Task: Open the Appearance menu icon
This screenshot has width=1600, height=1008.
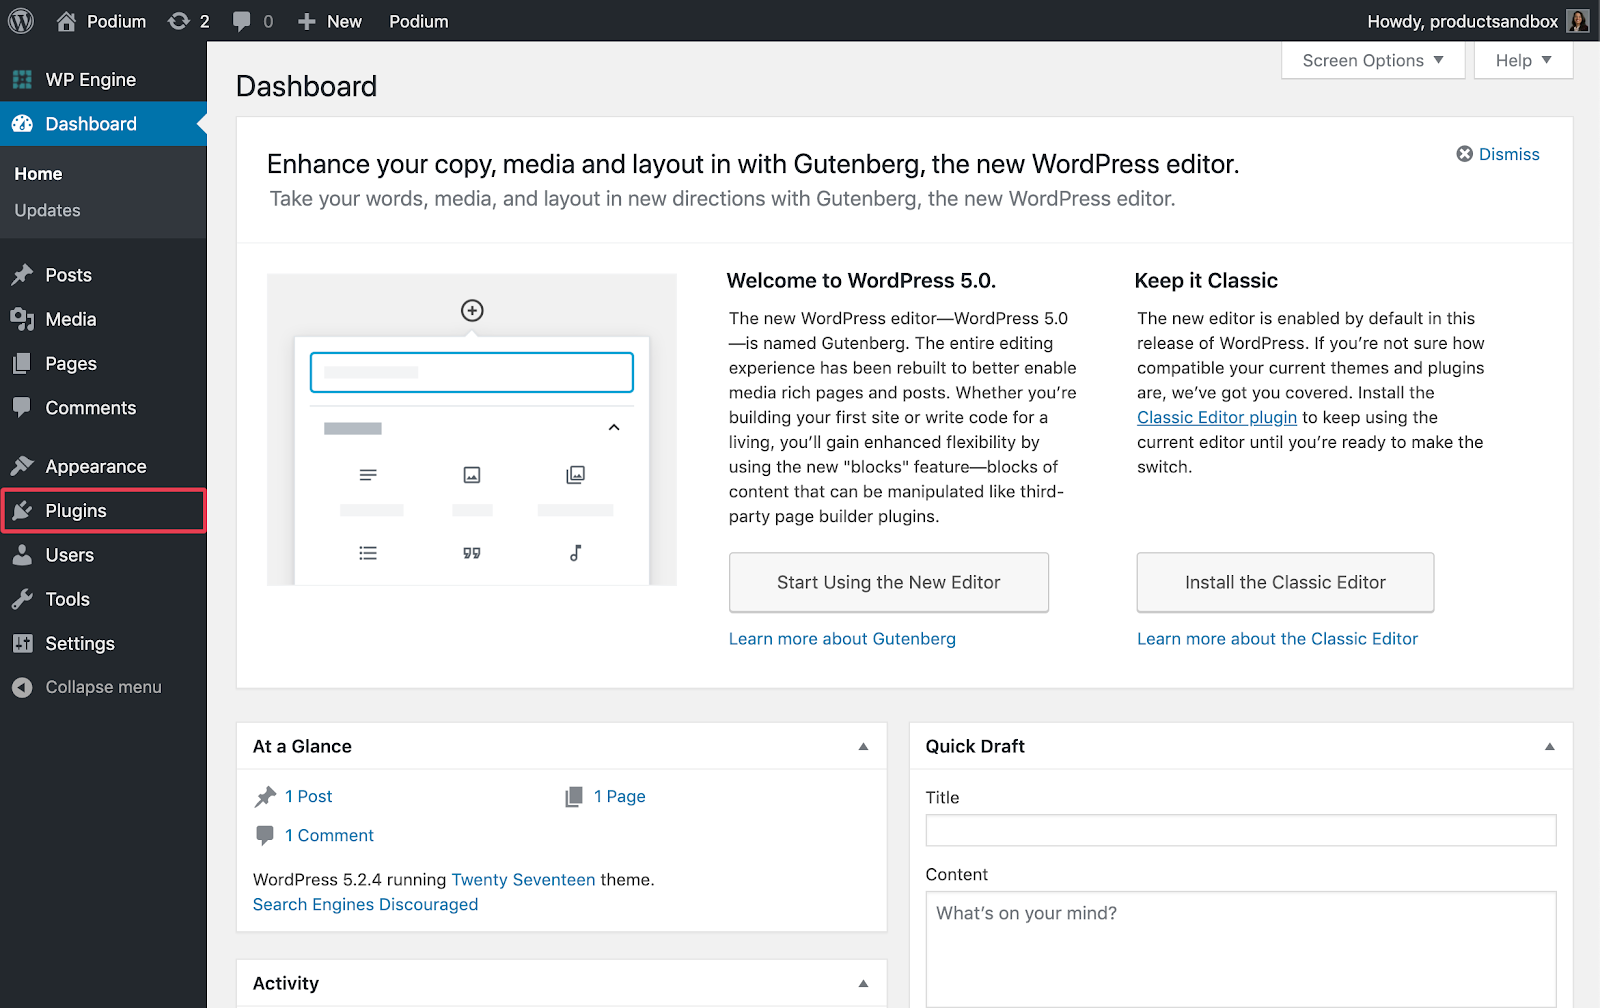Action: point(22,465)
